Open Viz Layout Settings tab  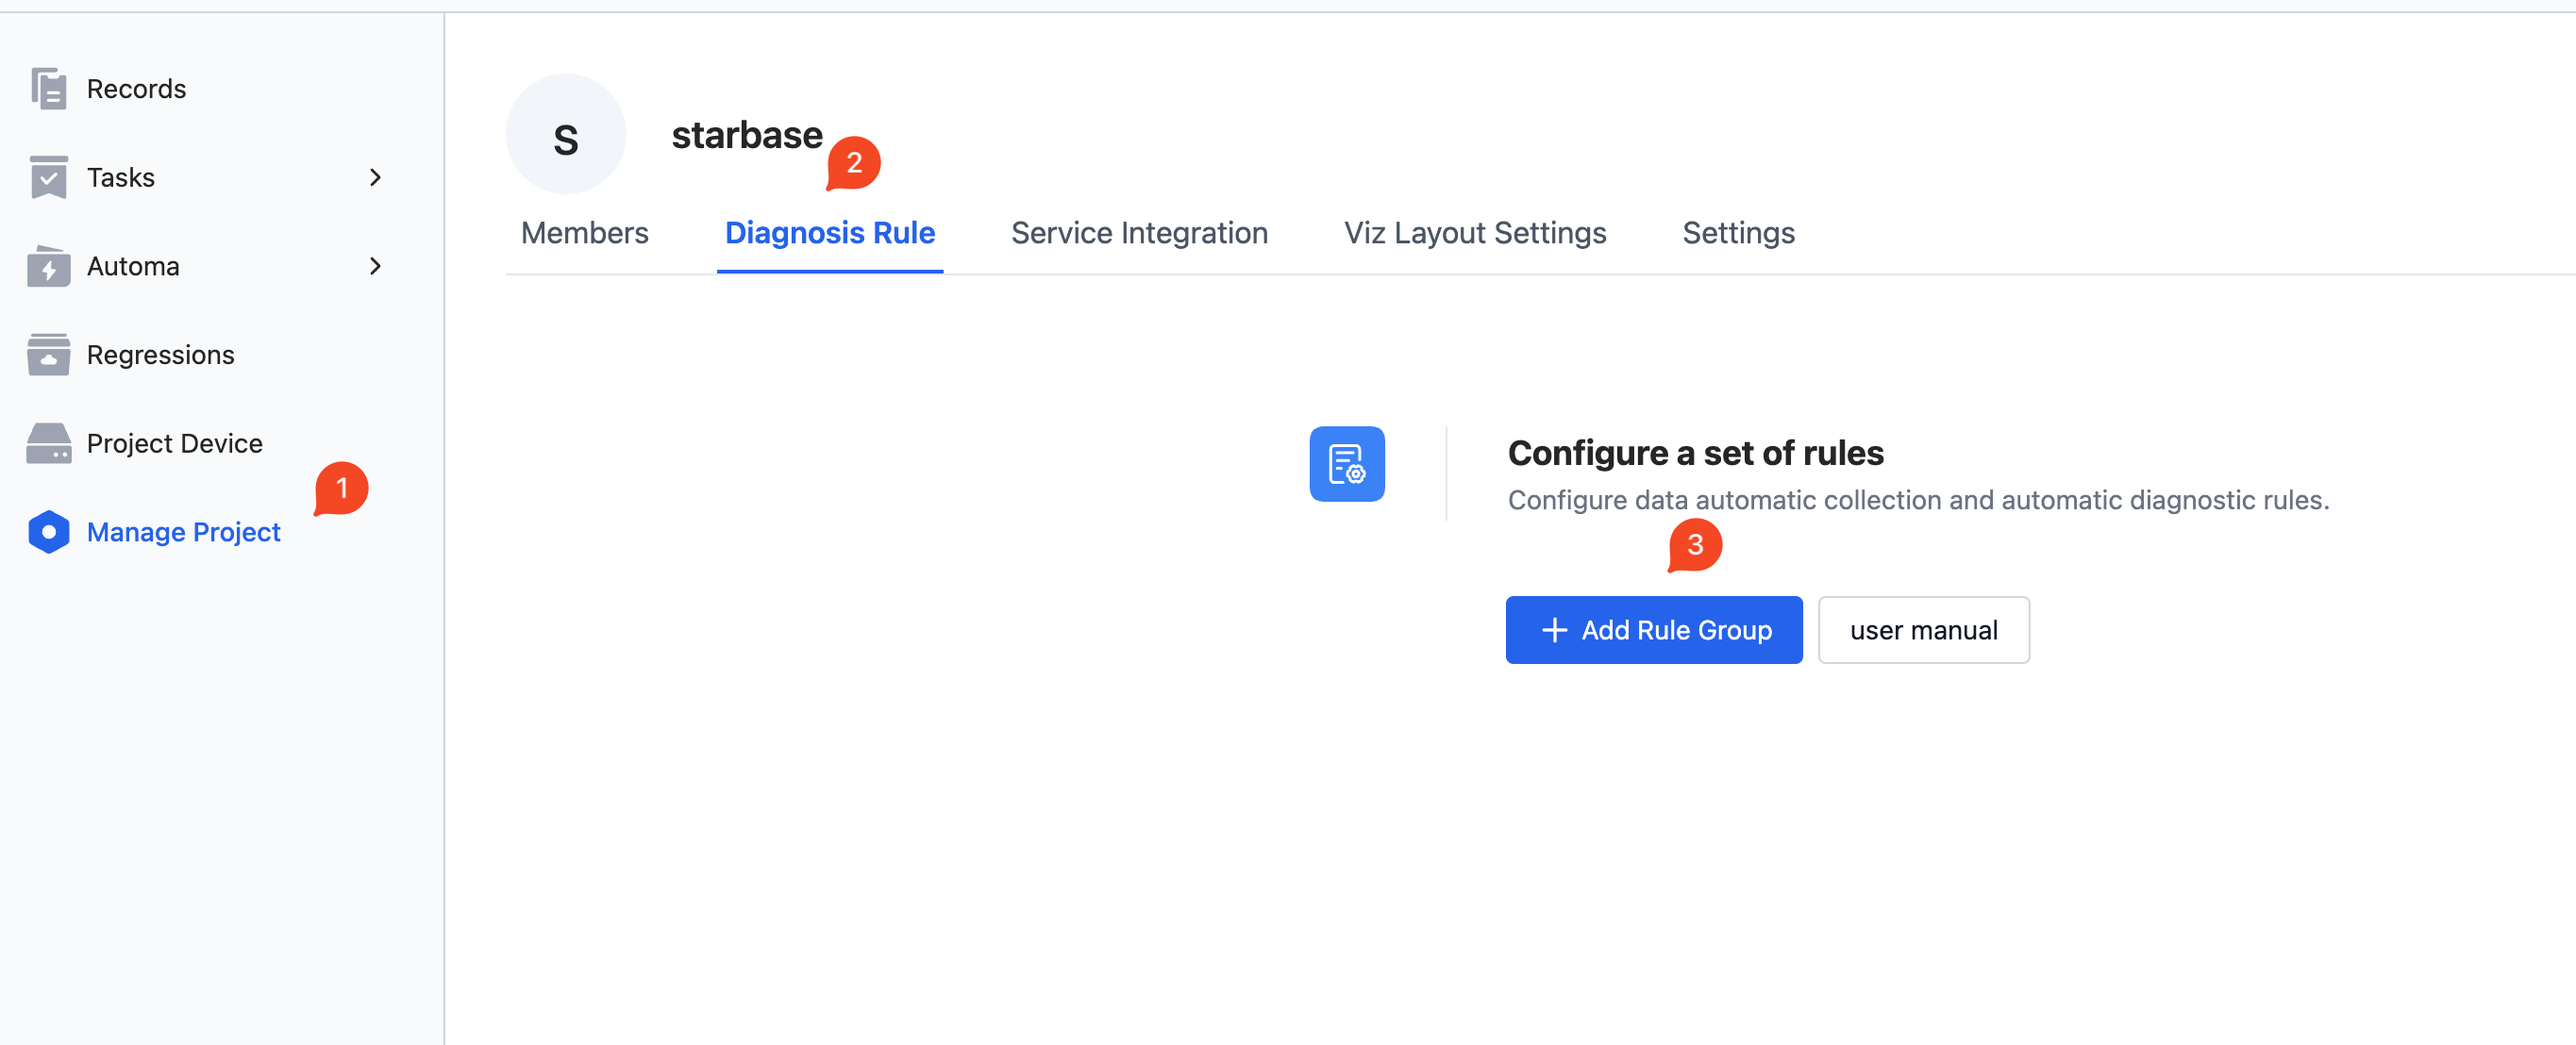[1475, 233]
